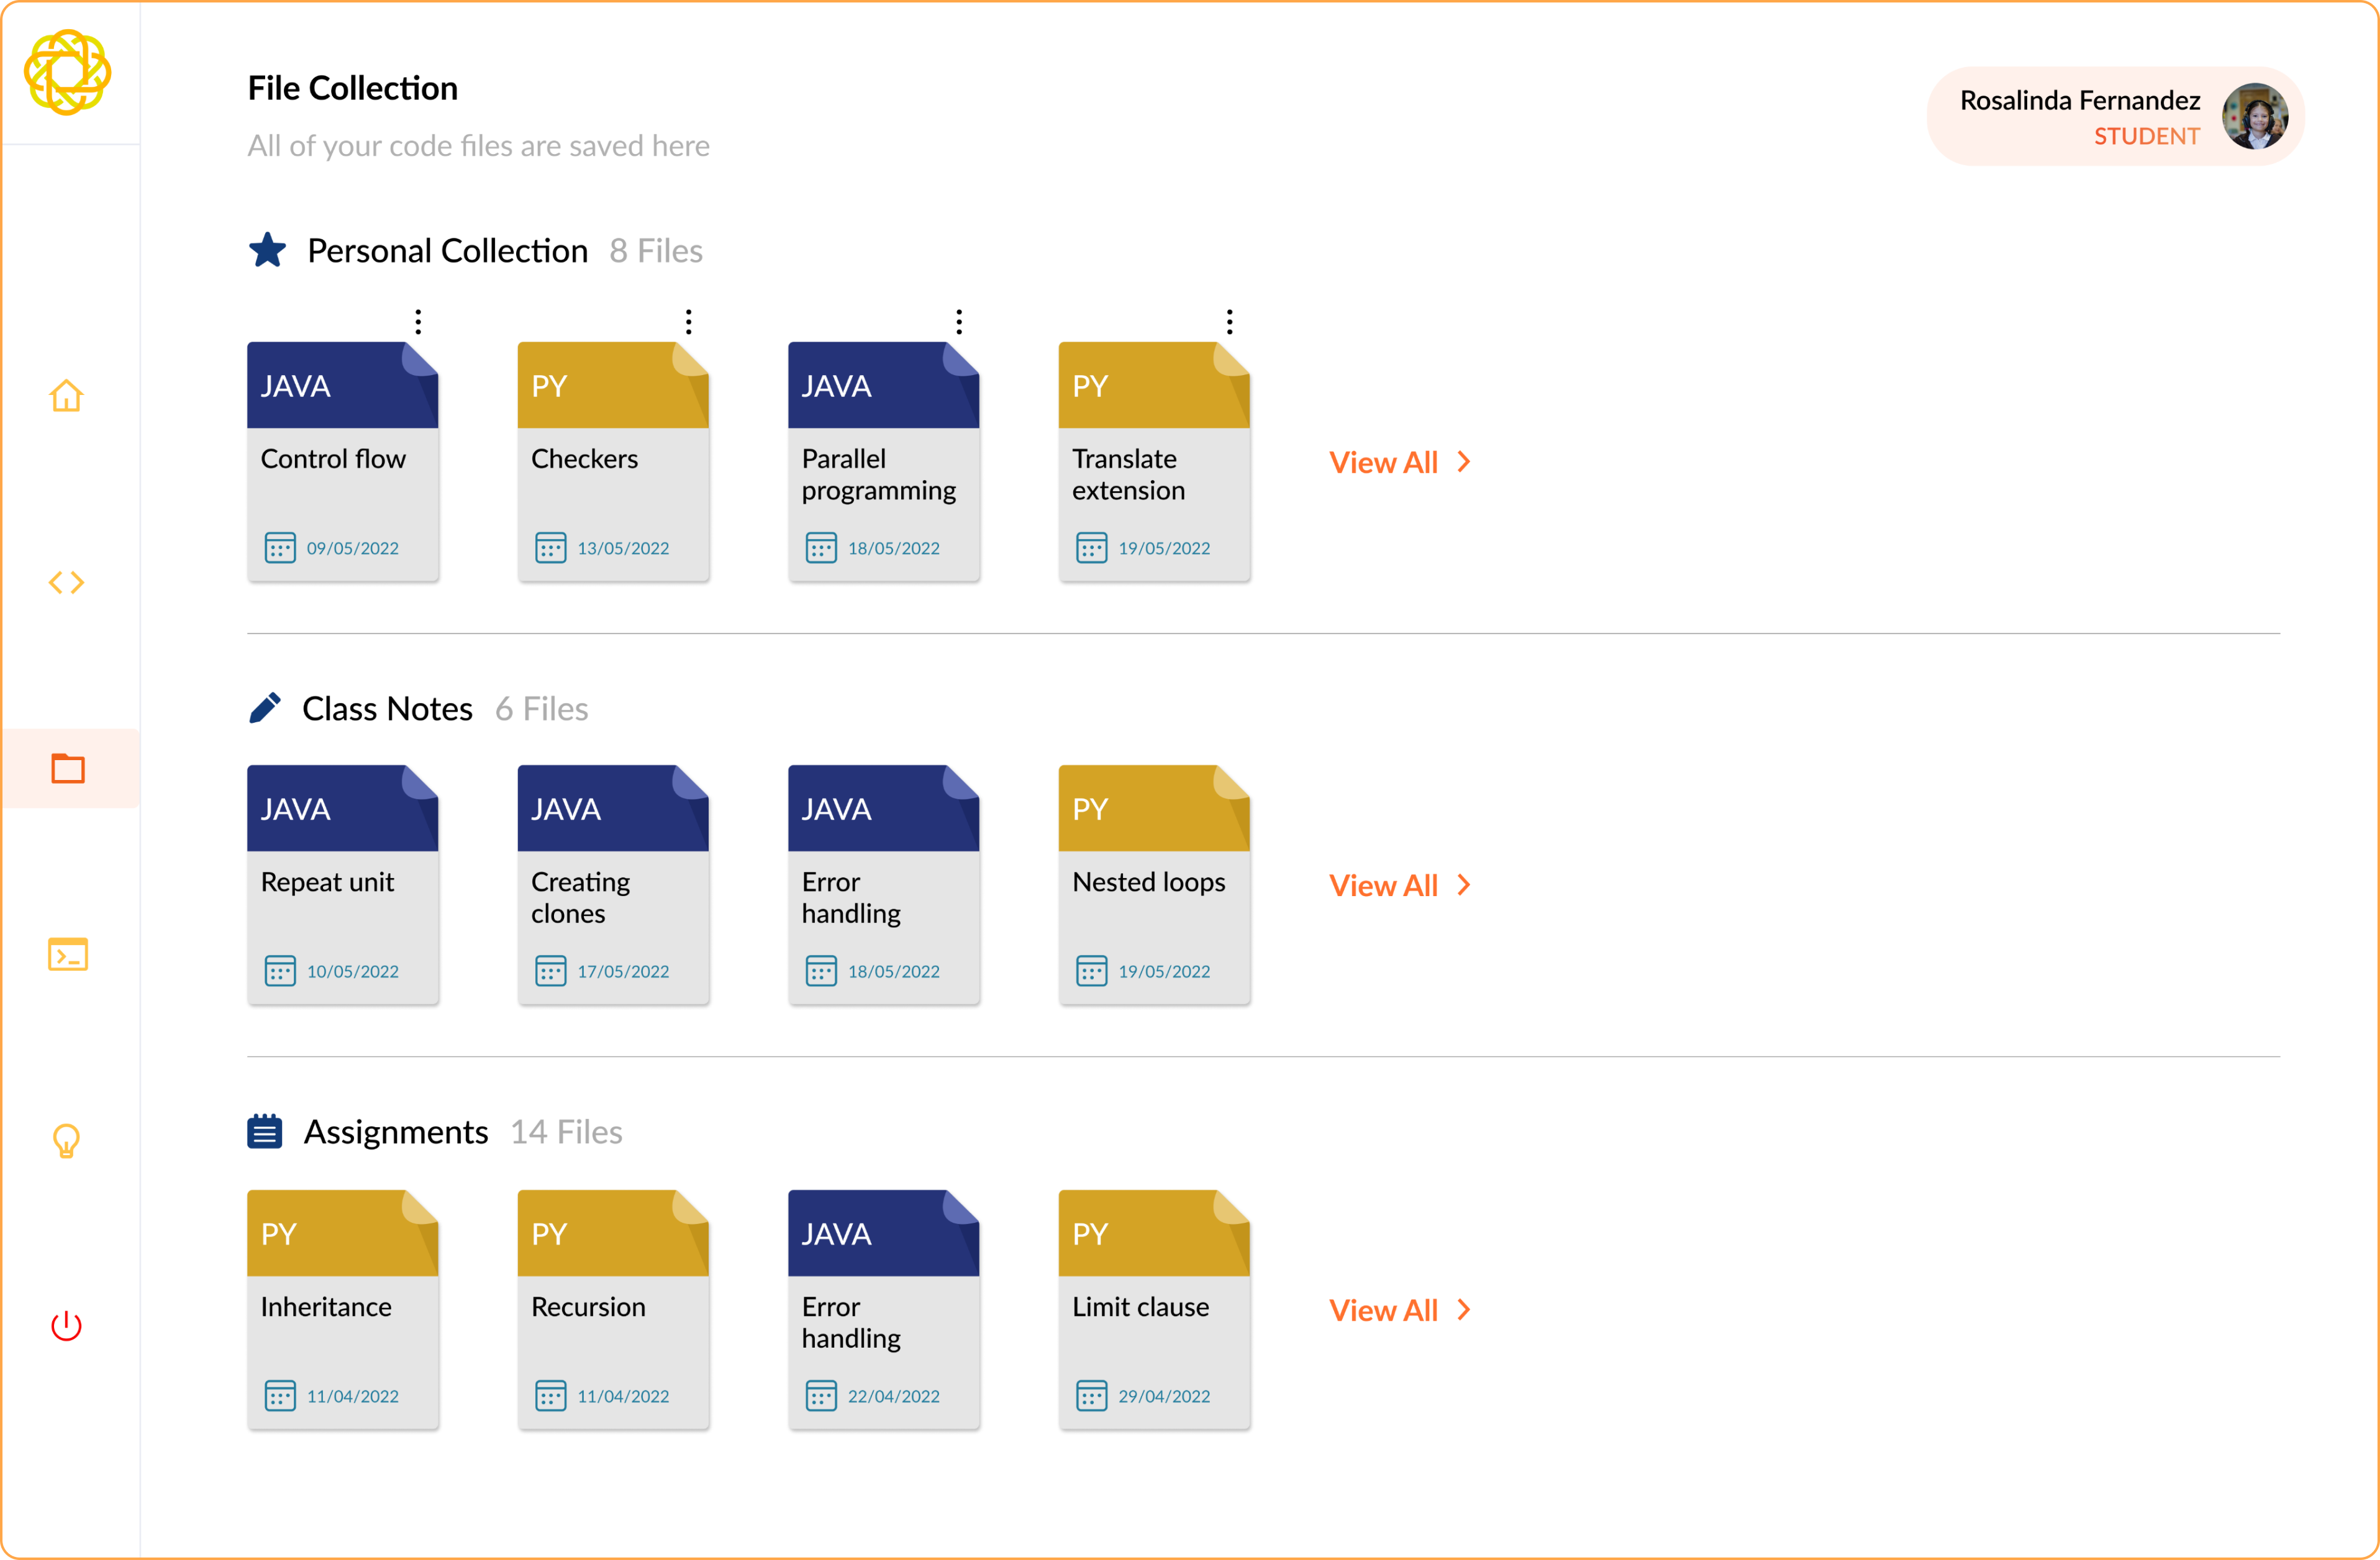2380x1560 pixels.
Task: Open the Nested loops file card
Action: point(1154,886)
